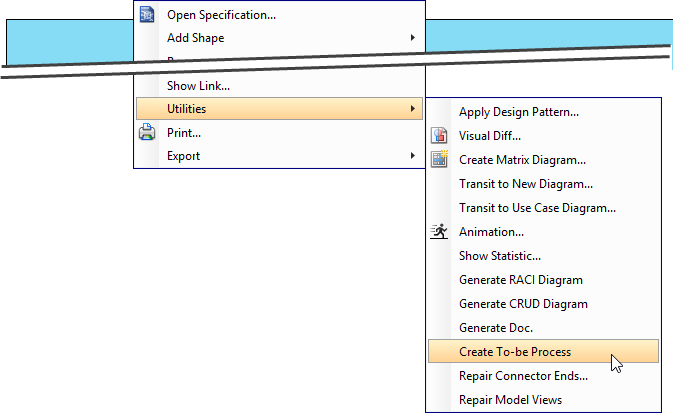The width and height of the screenshot is (673, 413).
Task: Choose Generate CRUD Diagram
Action: 522,304
